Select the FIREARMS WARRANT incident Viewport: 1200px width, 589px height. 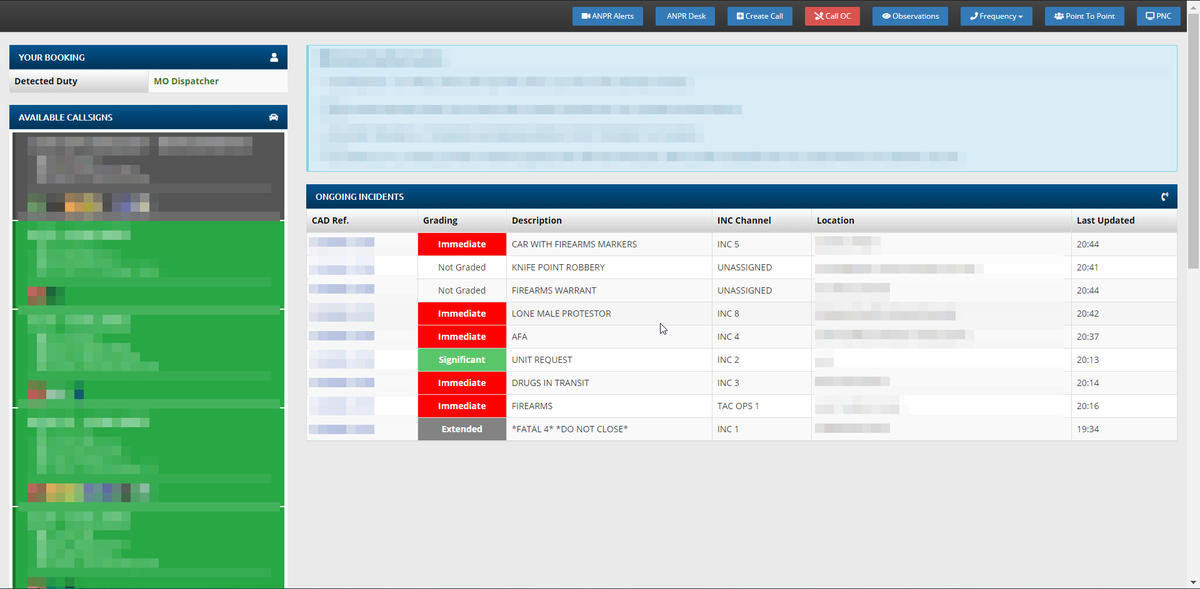click(x=555, y=290)
